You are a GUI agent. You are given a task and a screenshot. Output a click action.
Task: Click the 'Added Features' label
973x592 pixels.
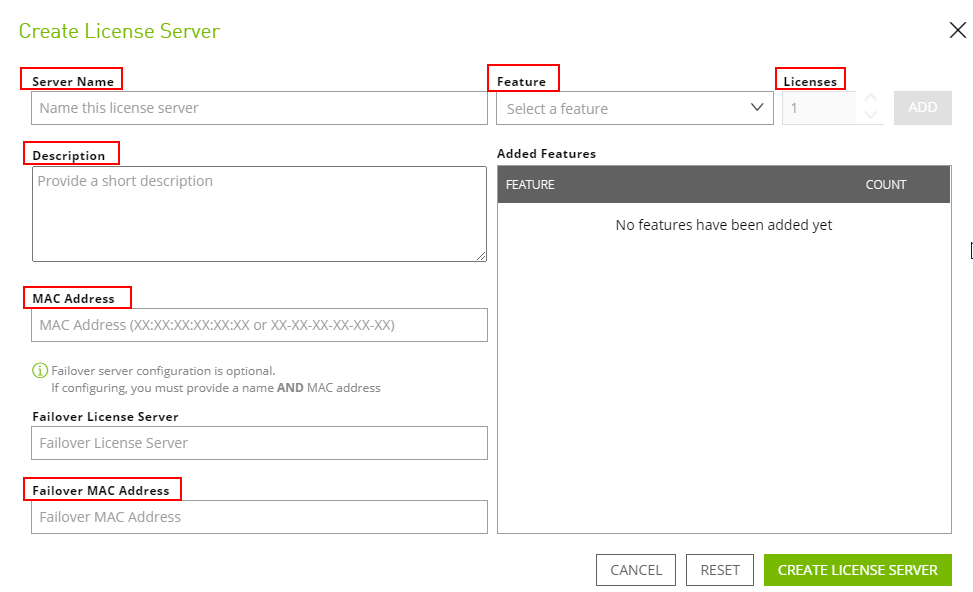(x=546, y=153)
